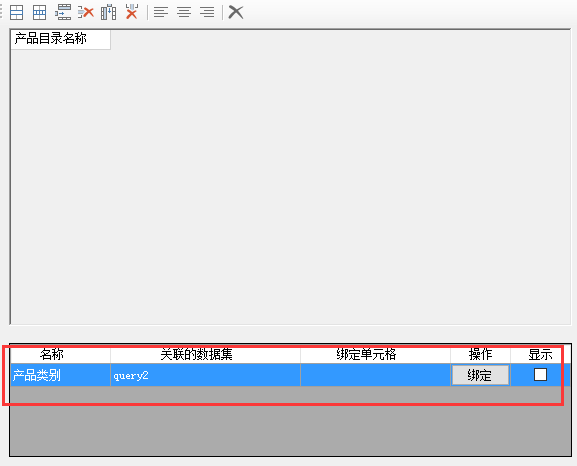
Task: Click the merge cells toolbar icon
Action: click(17, 13)
